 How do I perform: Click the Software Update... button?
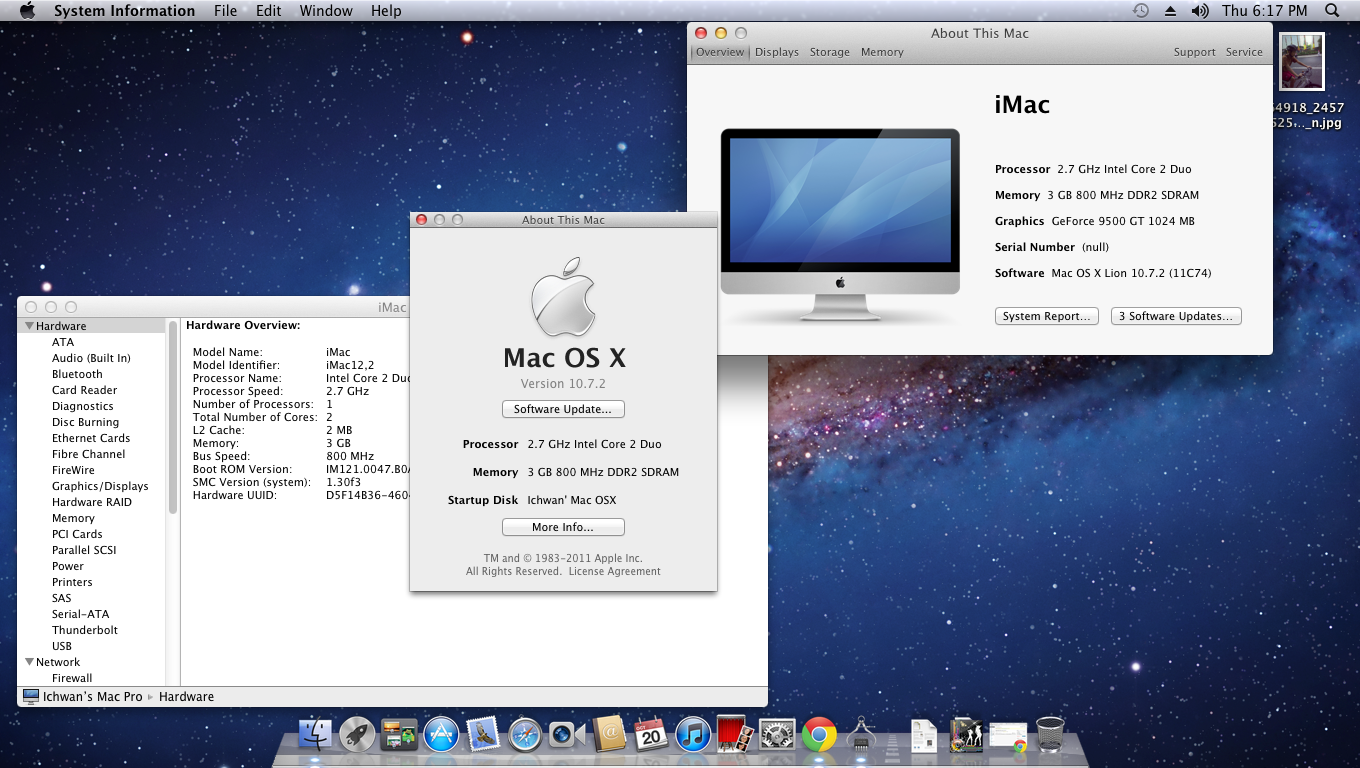[563, 409]
